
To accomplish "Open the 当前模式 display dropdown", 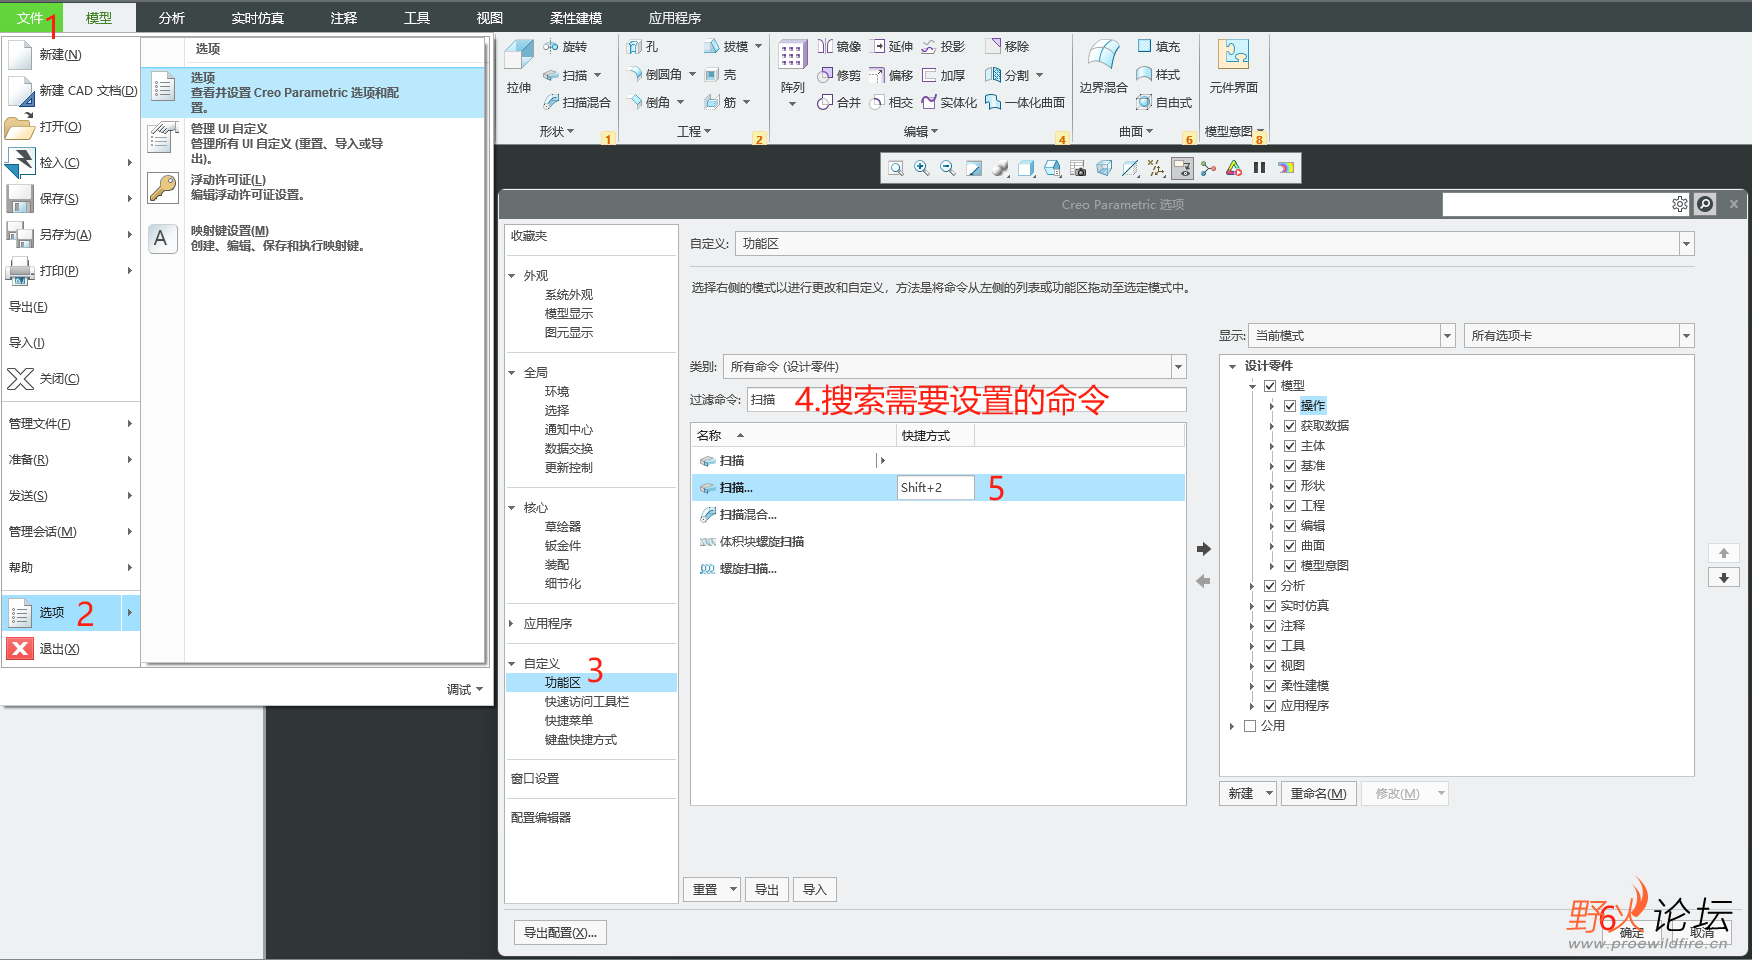I will (x=1447, y=336).
